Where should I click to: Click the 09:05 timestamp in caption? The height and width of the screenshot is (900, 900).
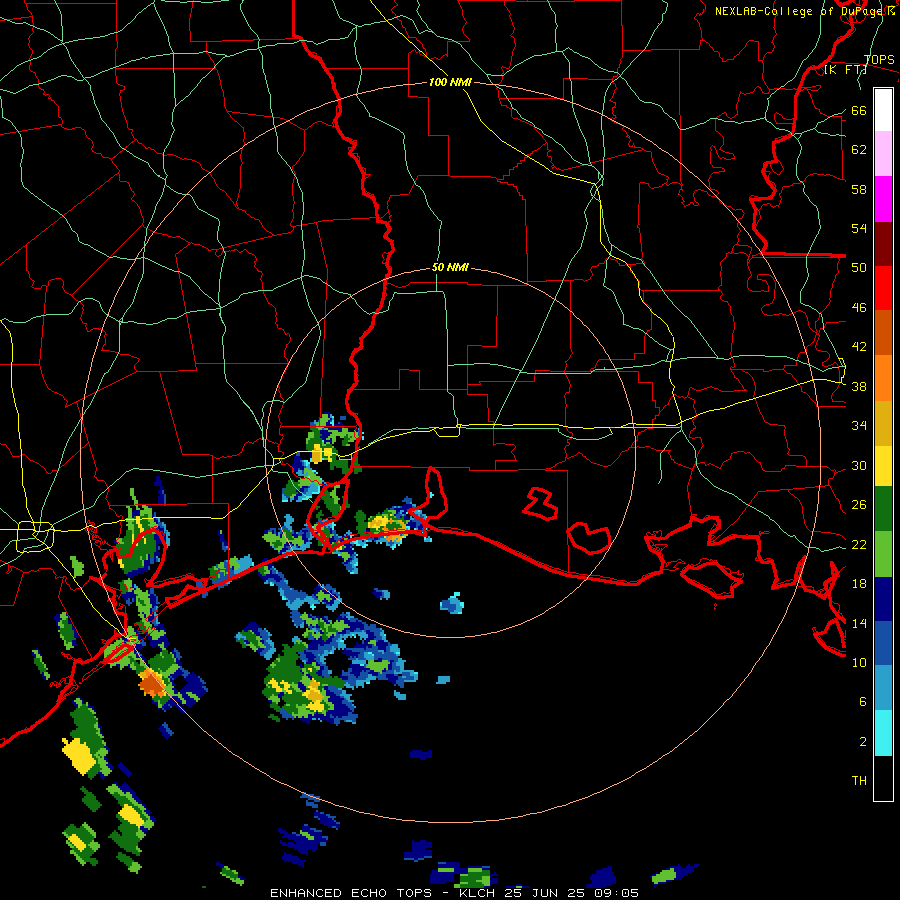(617, 893)
